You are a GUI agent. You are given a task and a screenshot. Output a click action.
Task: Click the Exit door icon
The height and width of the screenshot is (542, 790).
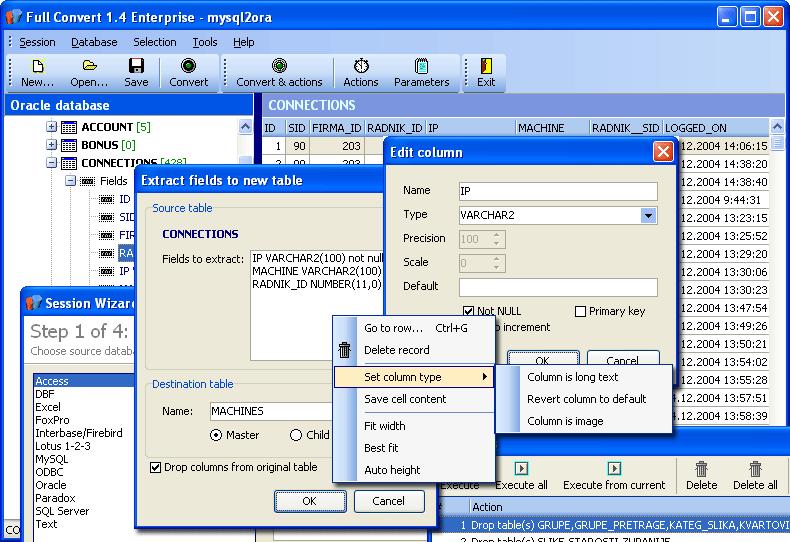coord(486,66)
